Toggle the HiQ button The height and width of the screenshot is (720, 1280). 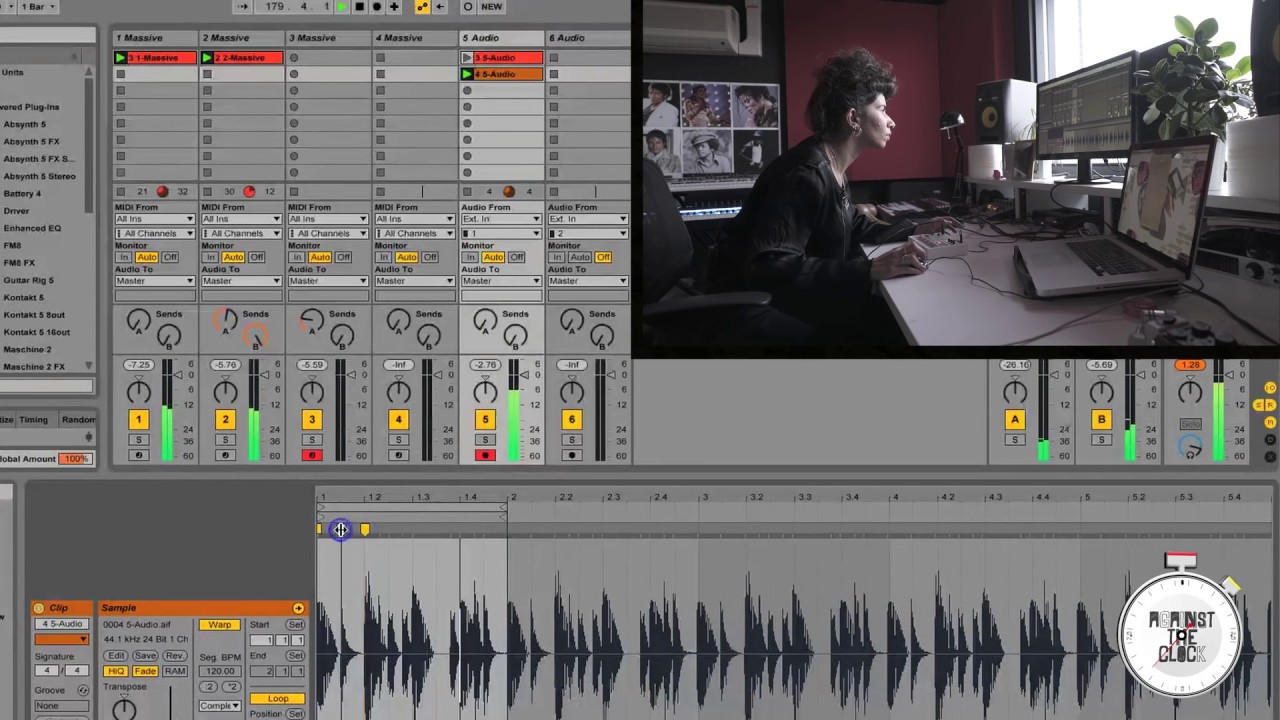pyautogui.click(x=116, y=671)
